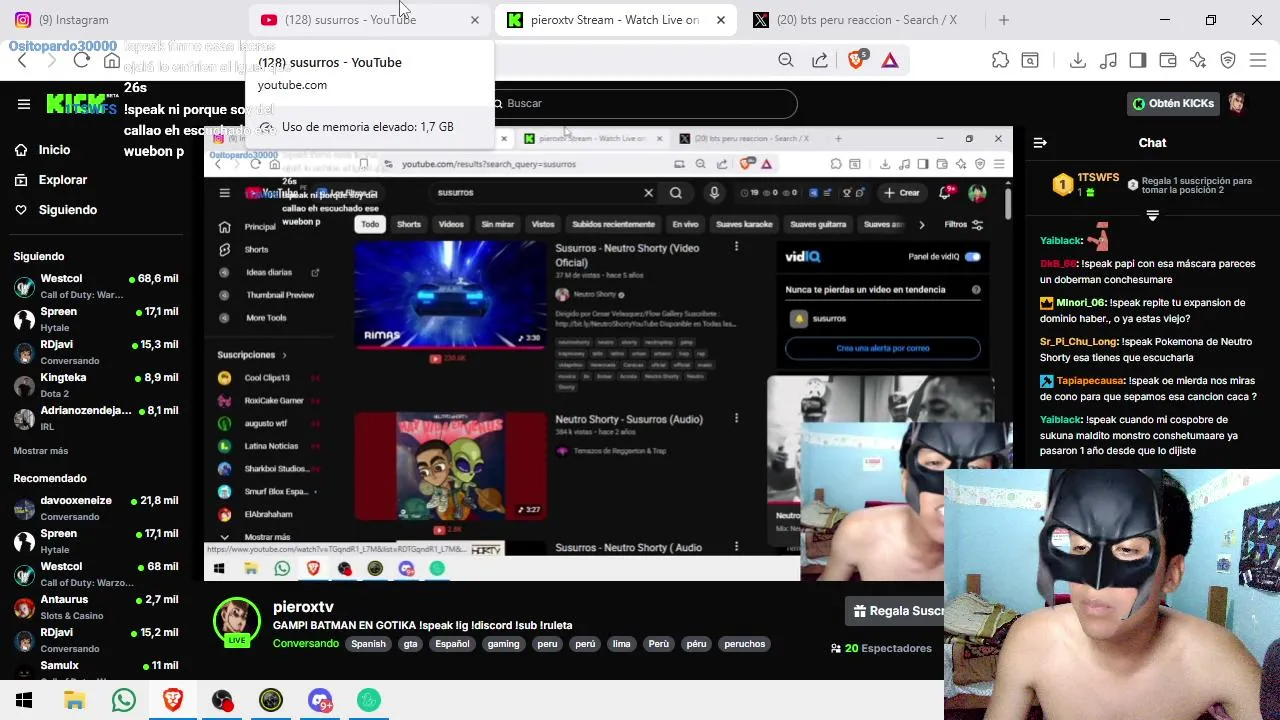
Task: Click Minori_06 username in chat
Action: 1081,303
